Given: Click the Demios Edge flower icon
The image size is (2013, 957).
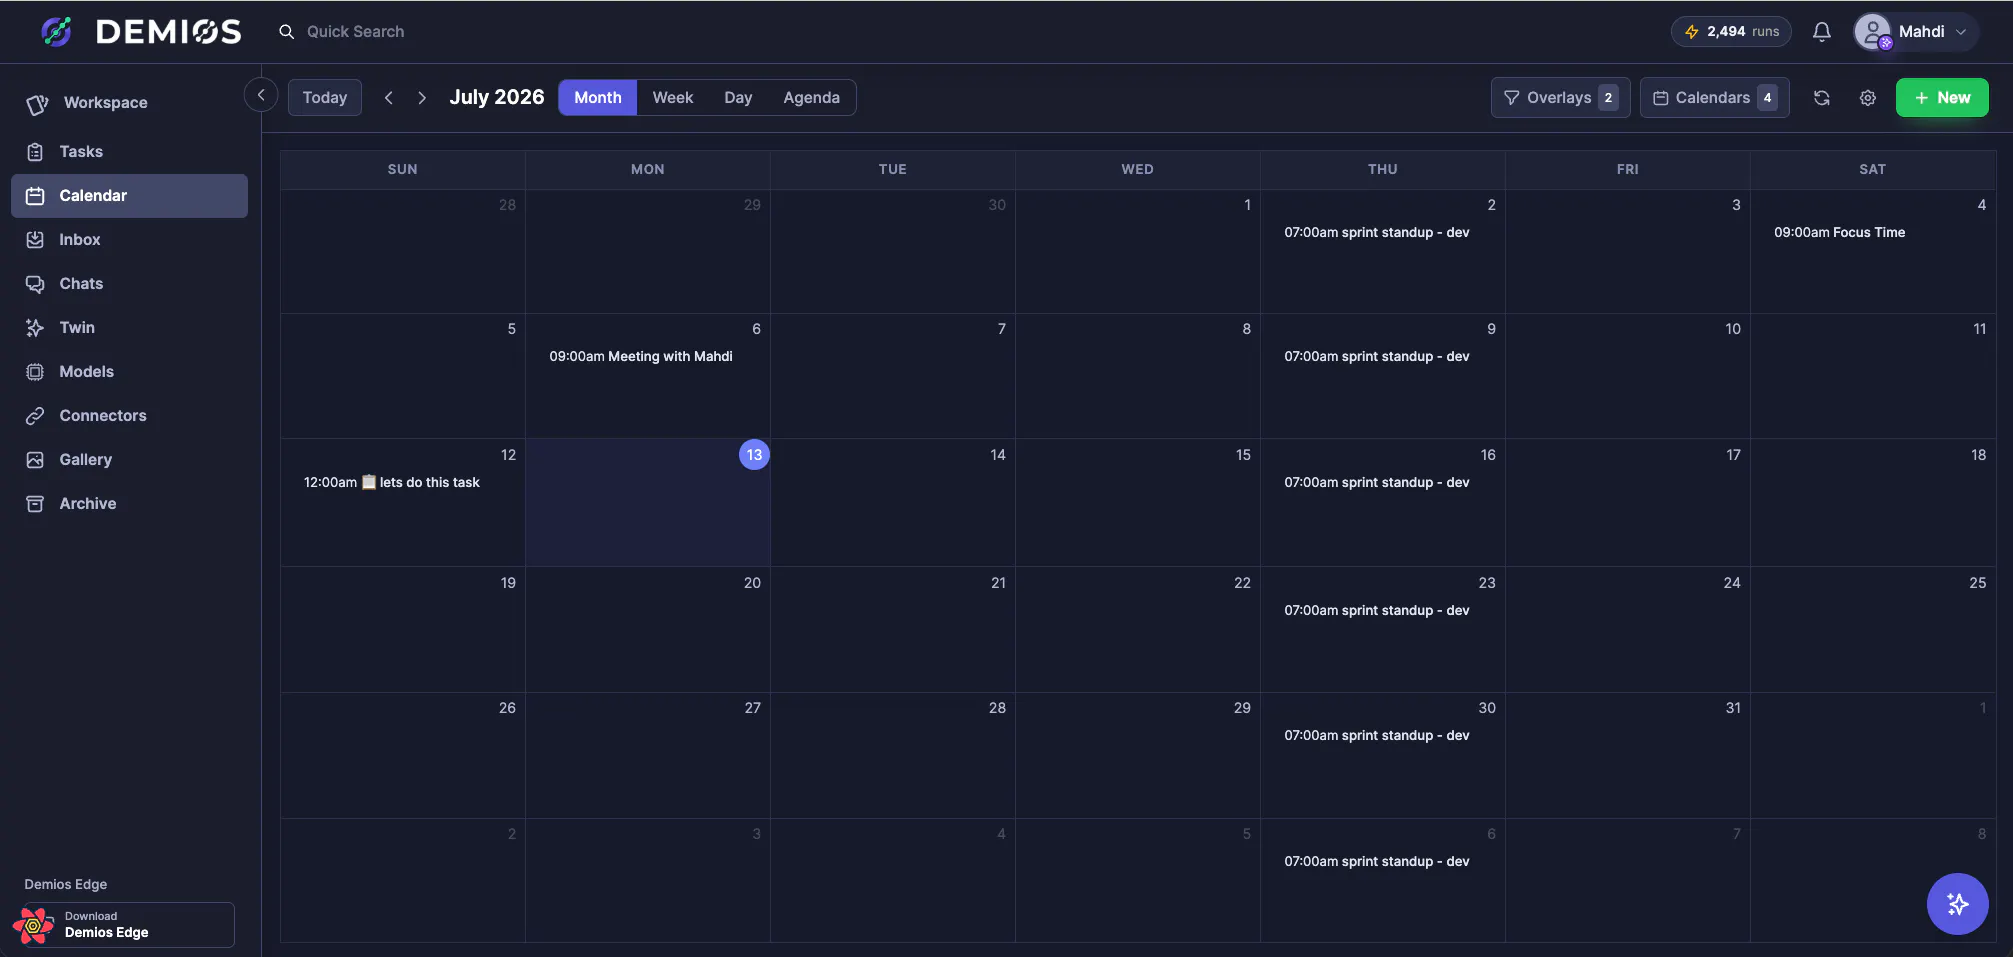Looking at the screenshot, I should [34, 925].
